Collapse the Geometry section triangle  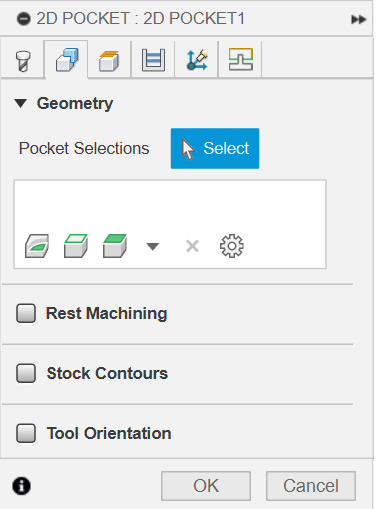click(21, 103)
